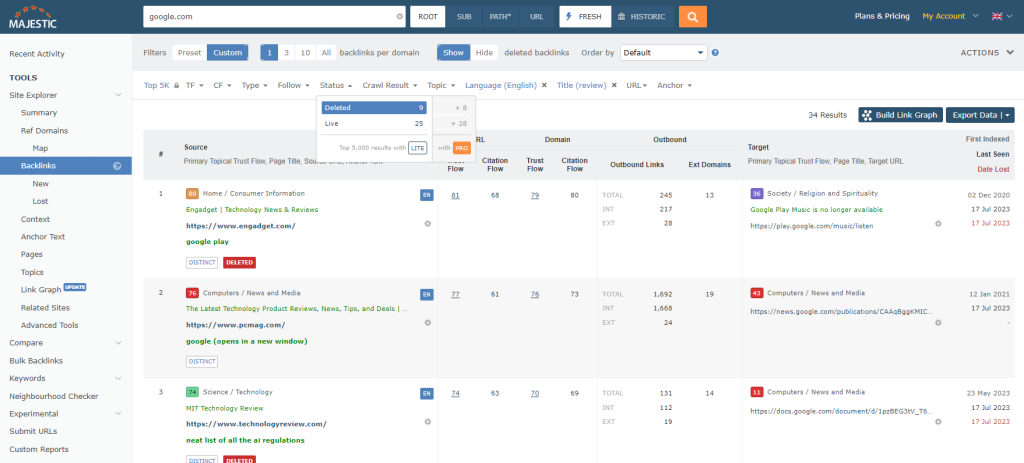This screenshot has width=1024, height=463.
Task: Open gear options for pcmag.com source
Action: point(428,323)
